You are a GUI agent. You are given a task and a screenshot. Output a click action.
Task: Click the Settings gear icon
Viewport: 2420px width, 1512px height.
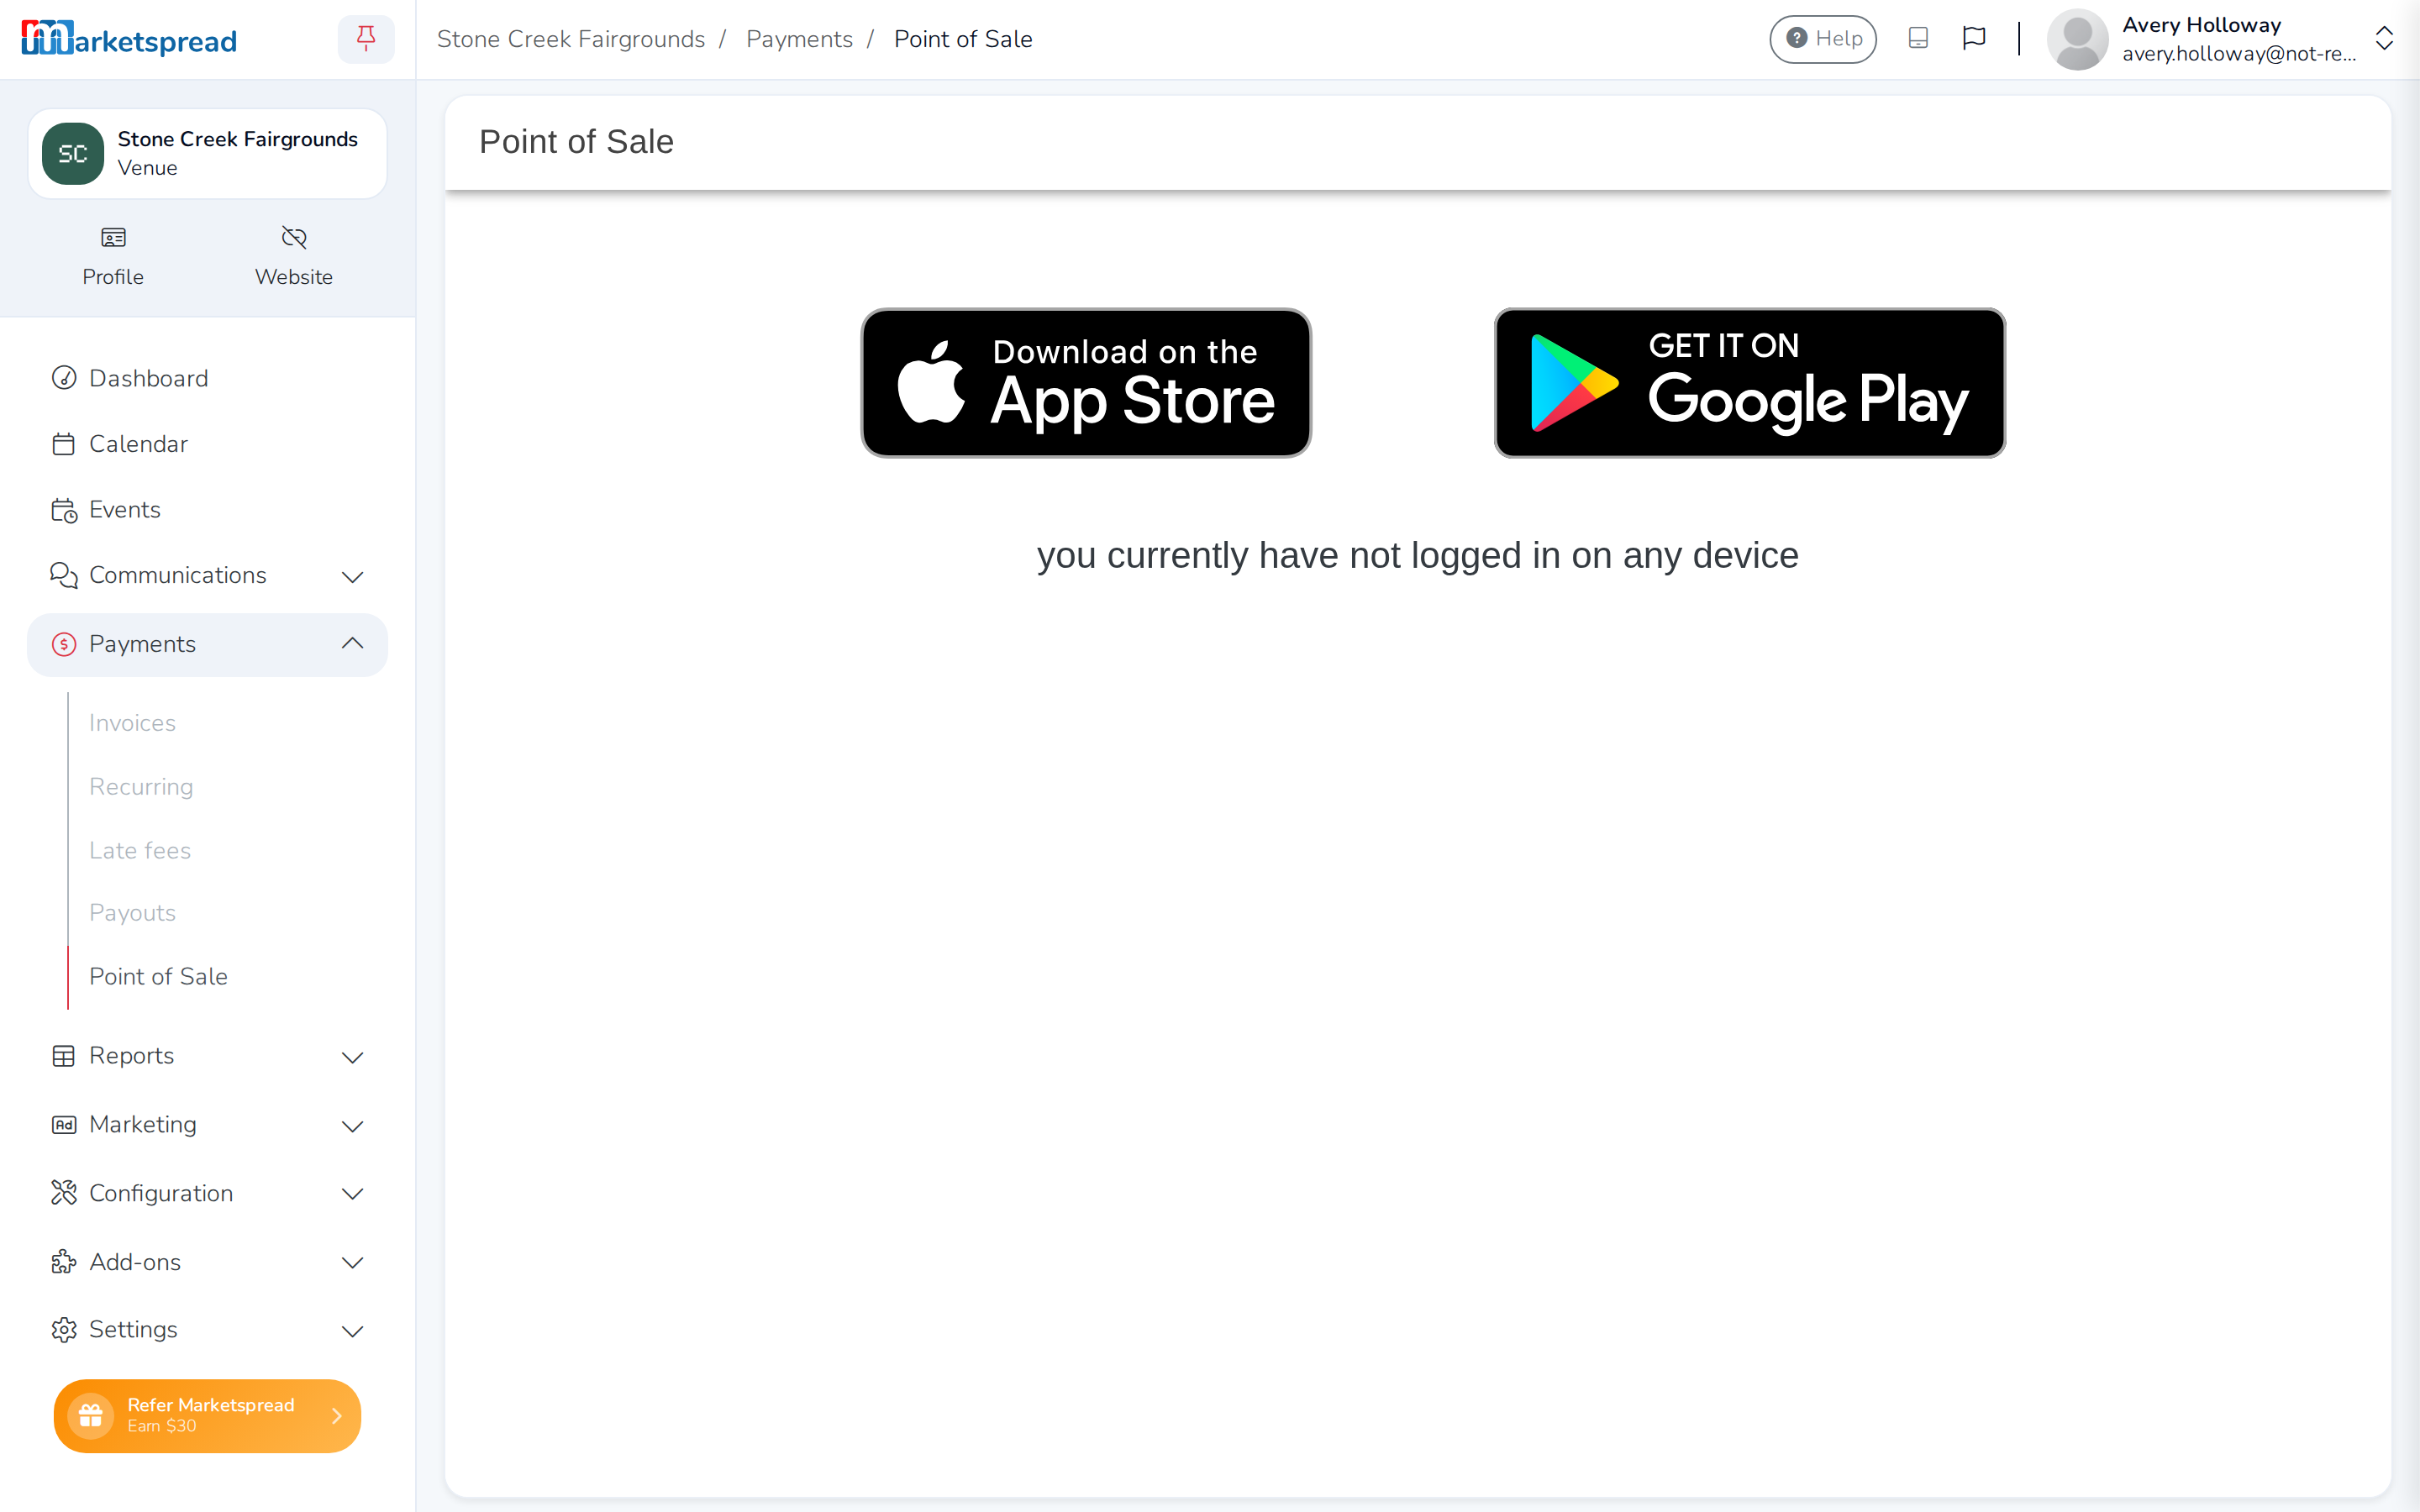[64, 1329]
